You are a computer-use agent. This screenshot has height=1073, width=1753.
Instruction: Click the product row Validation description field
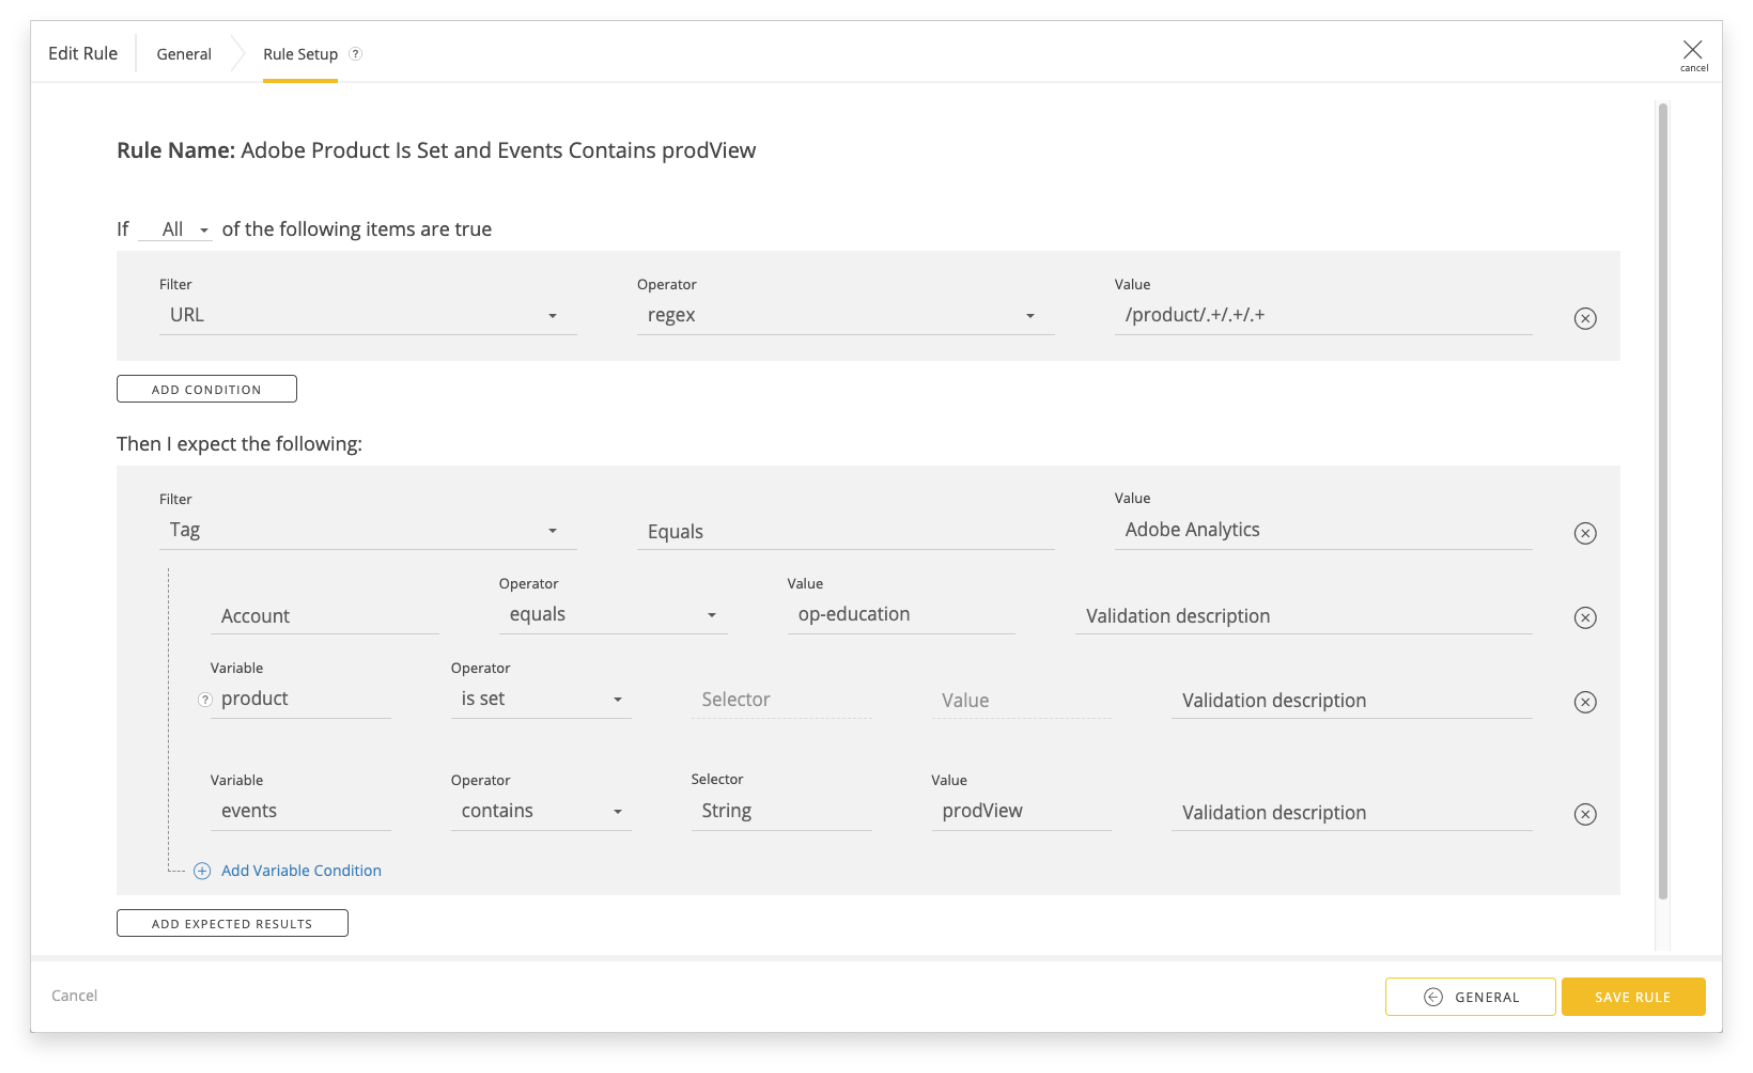pos(1351,700)
